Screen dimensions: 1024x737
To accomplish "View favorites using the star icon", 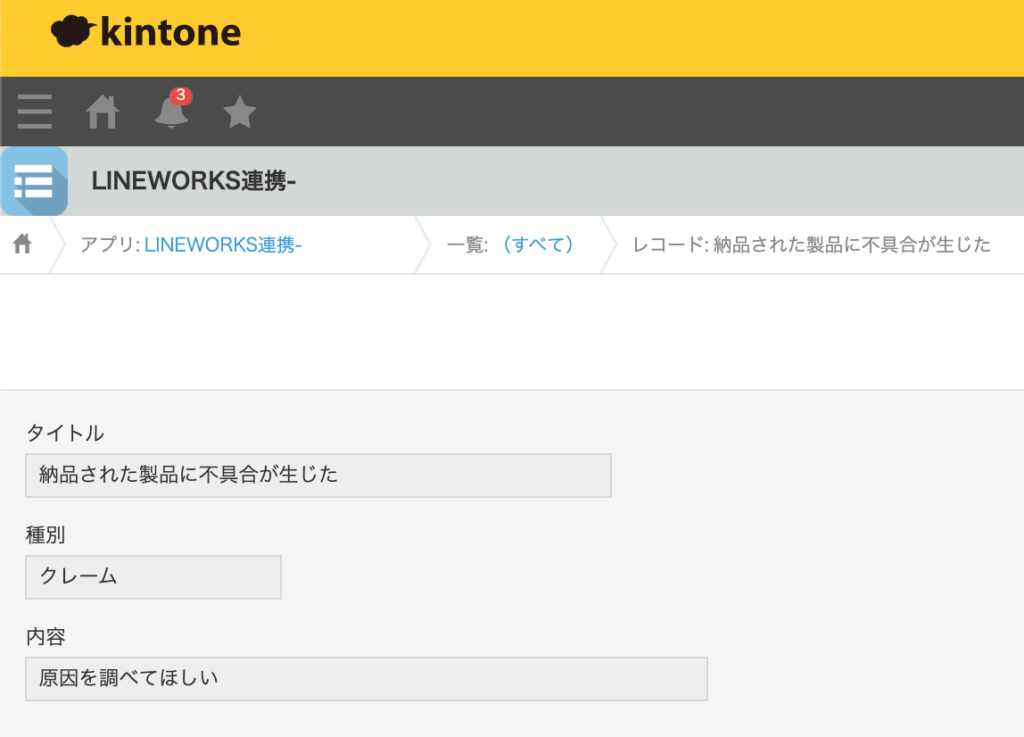I will 239,113.
